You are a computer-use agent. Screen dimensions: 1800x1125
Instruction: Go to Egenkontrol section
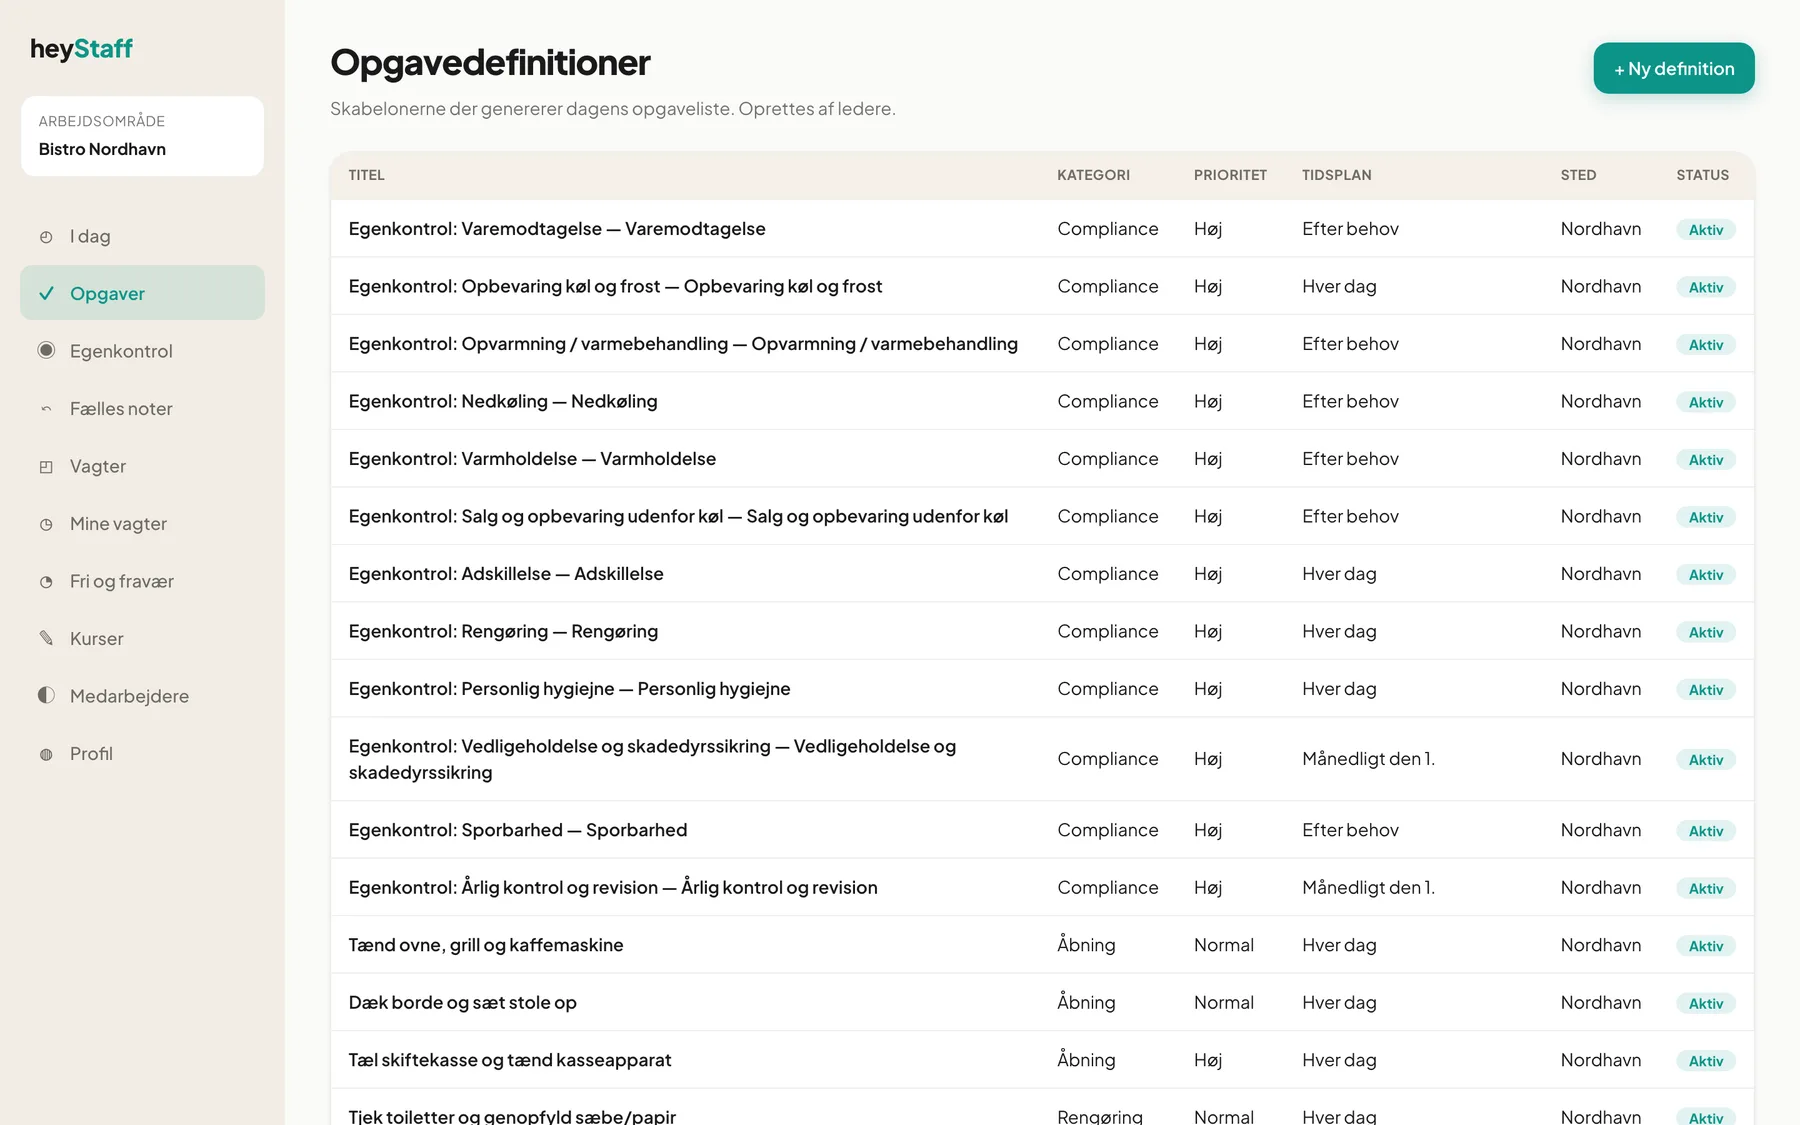(x=142, y=351)
